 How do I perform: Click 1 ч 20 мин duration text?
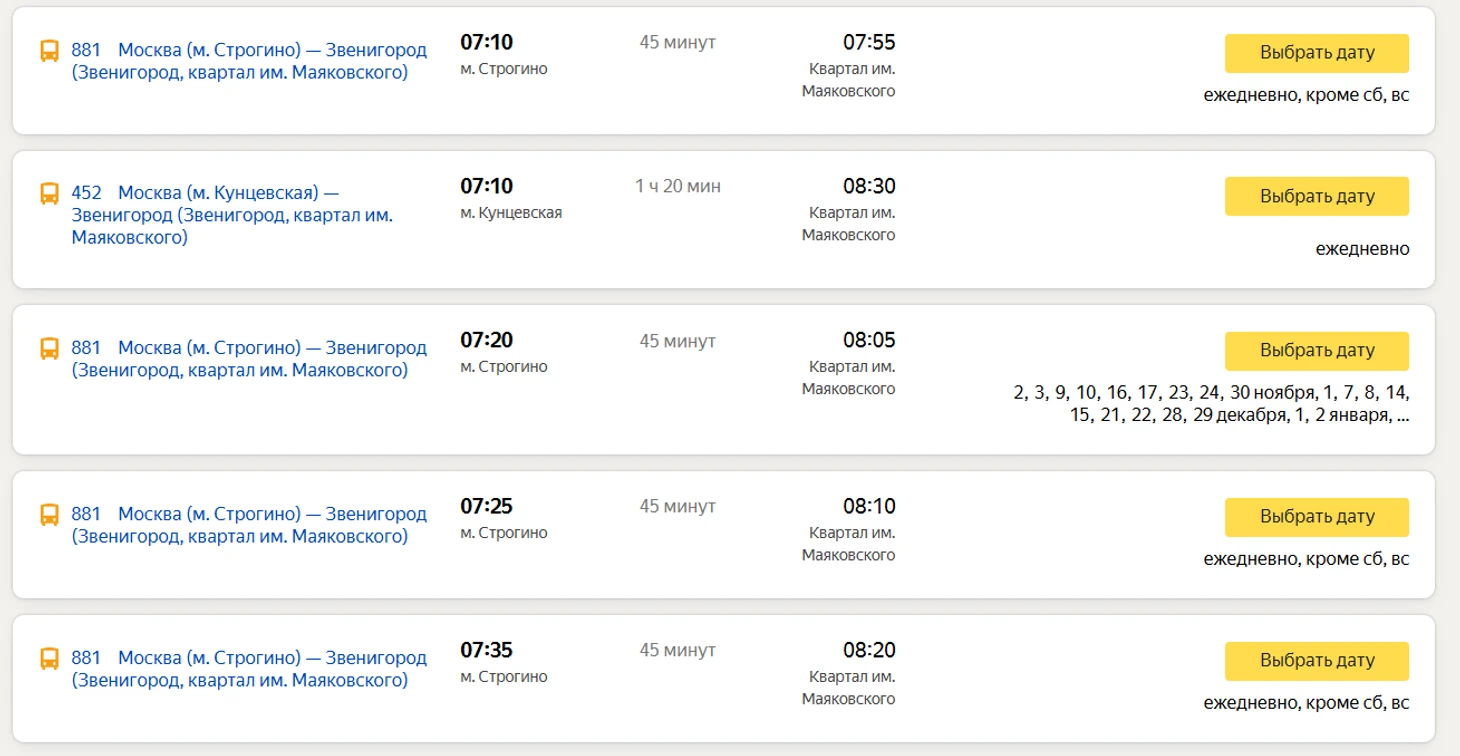click(x=677, y=186)
